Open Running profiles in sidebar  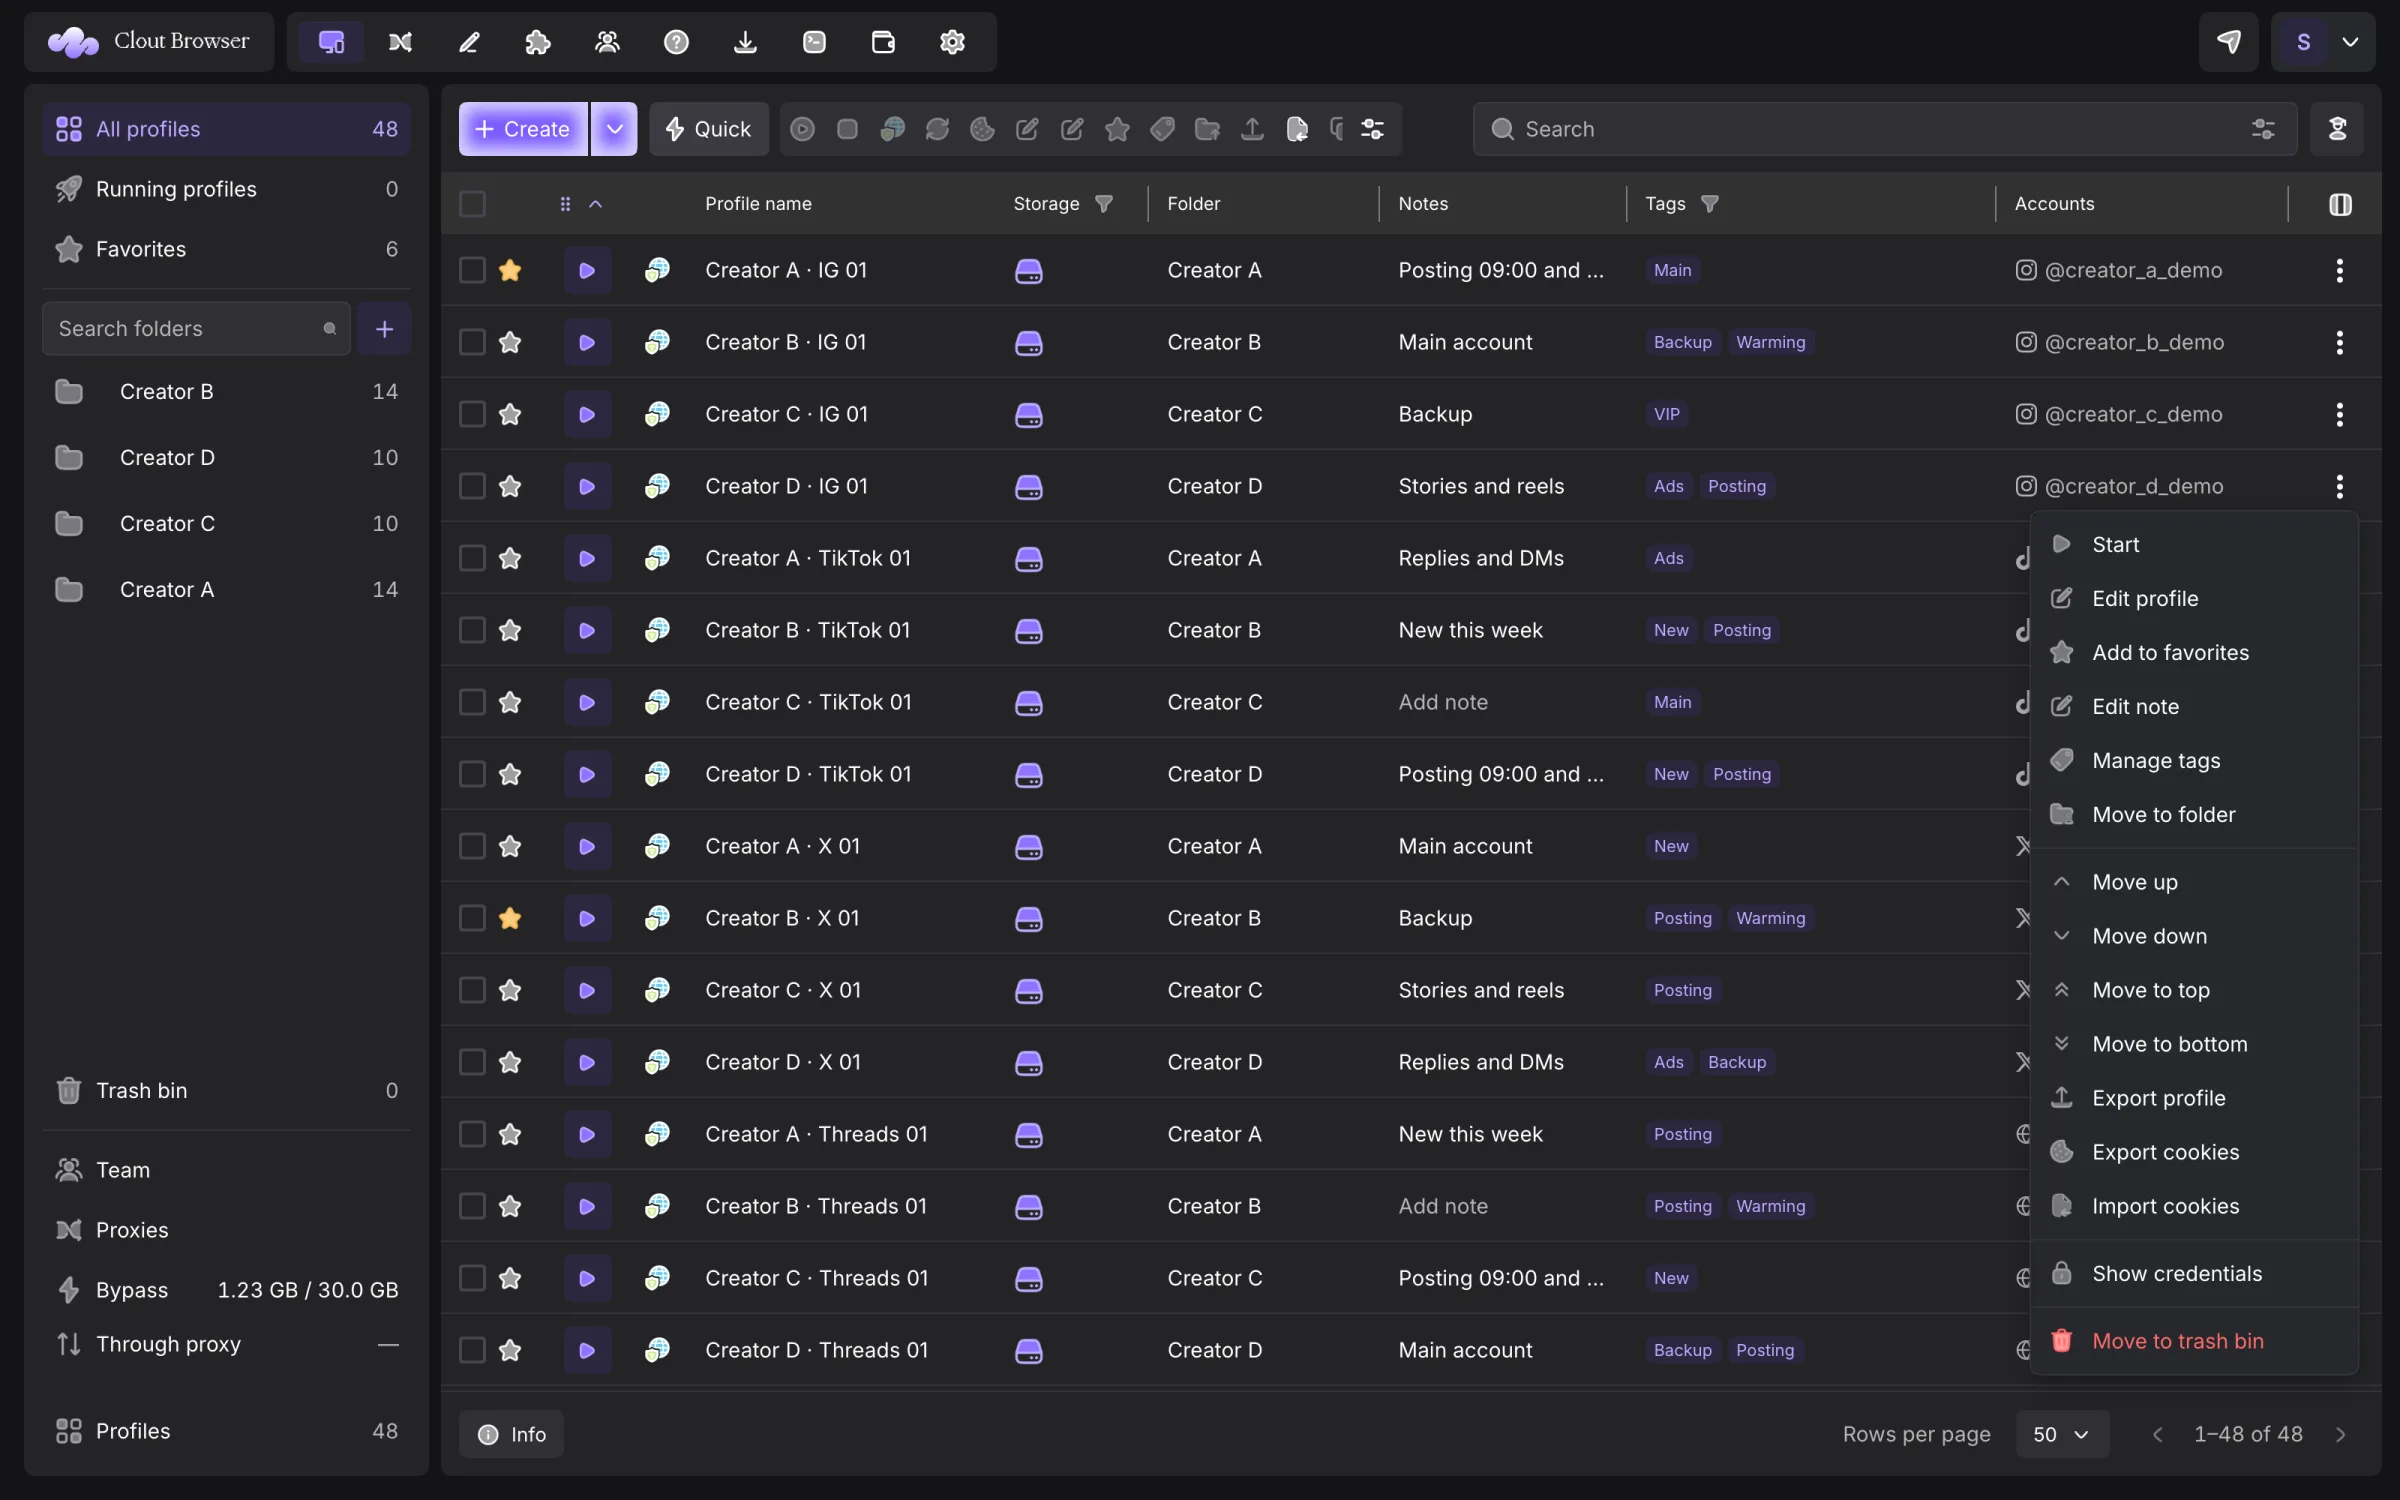[x=227, y=189]
